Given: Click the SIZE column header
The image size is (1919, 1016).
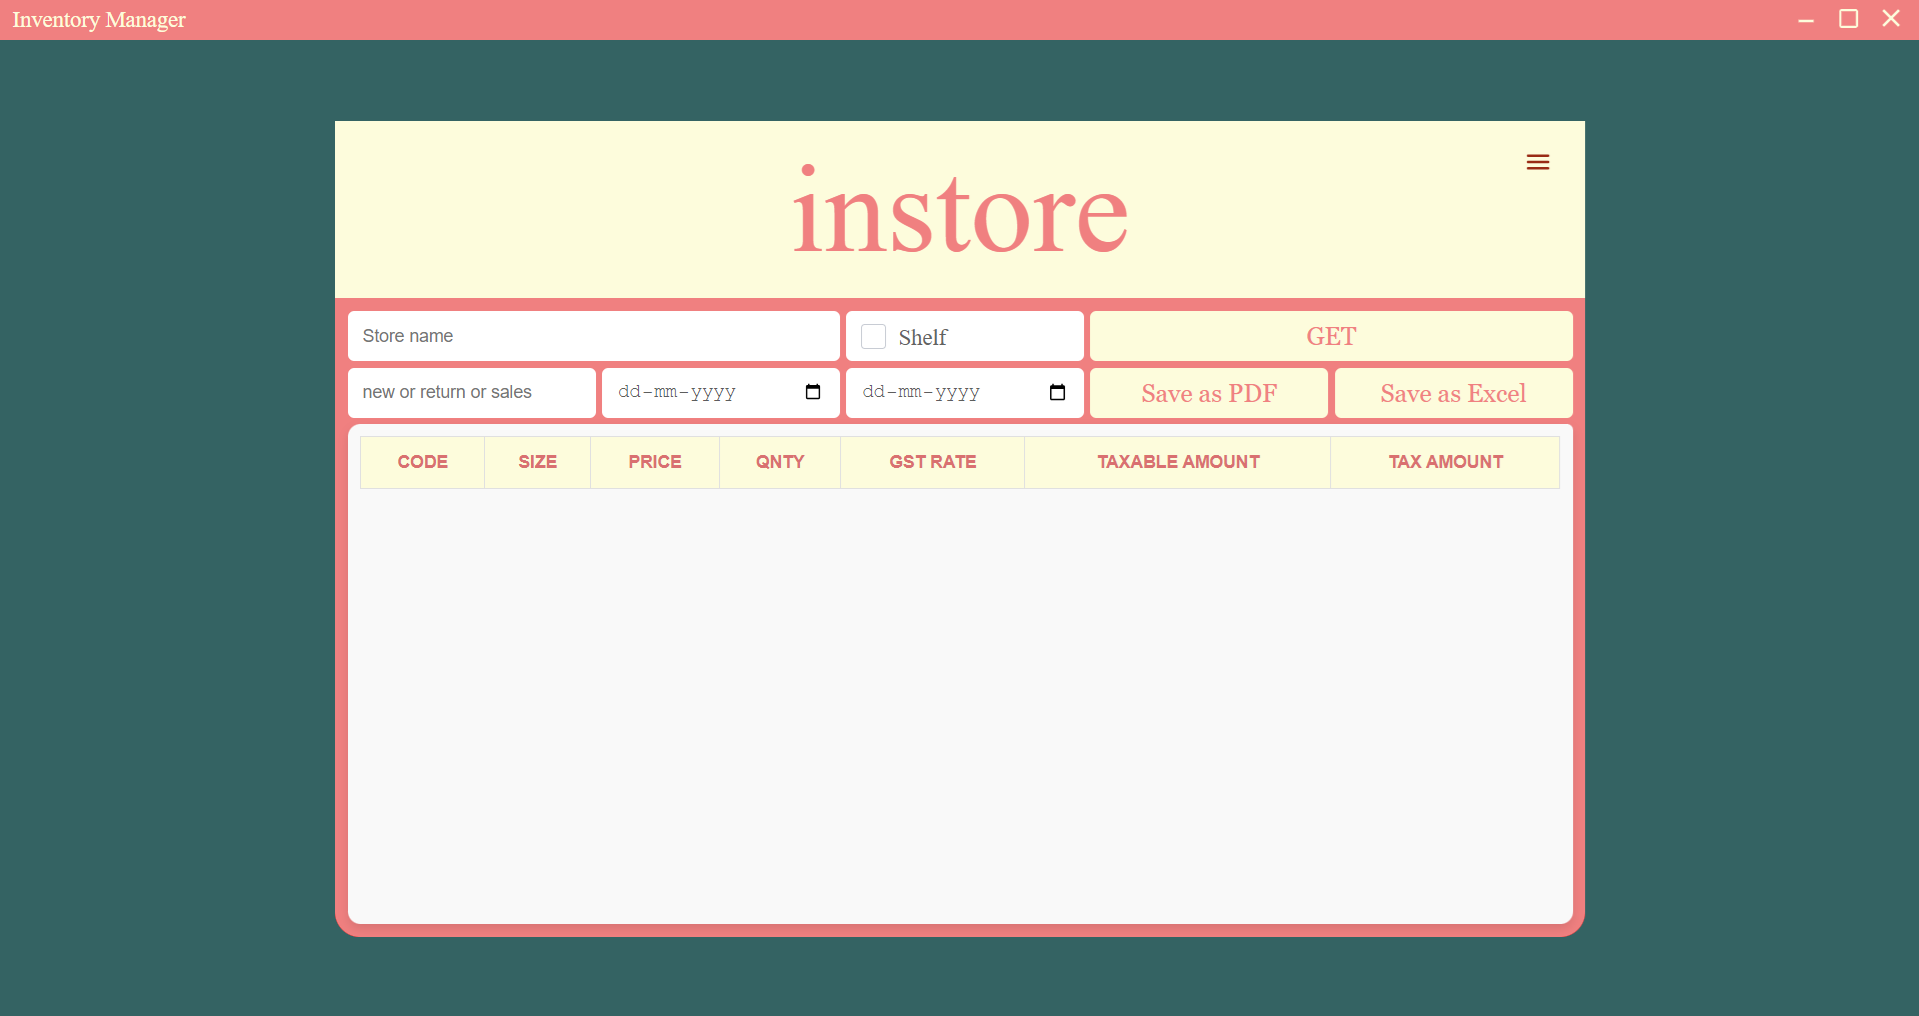Looking at the screenshot, I should (537, 462).
